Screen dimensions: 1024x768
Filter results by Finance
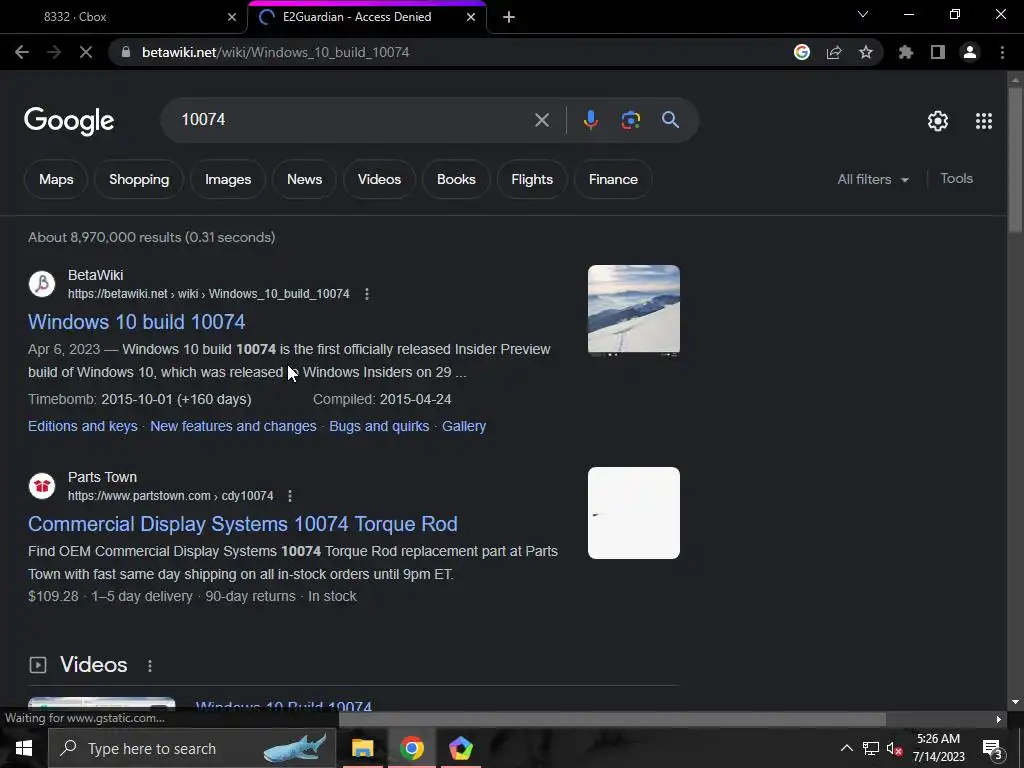[613, 179]
